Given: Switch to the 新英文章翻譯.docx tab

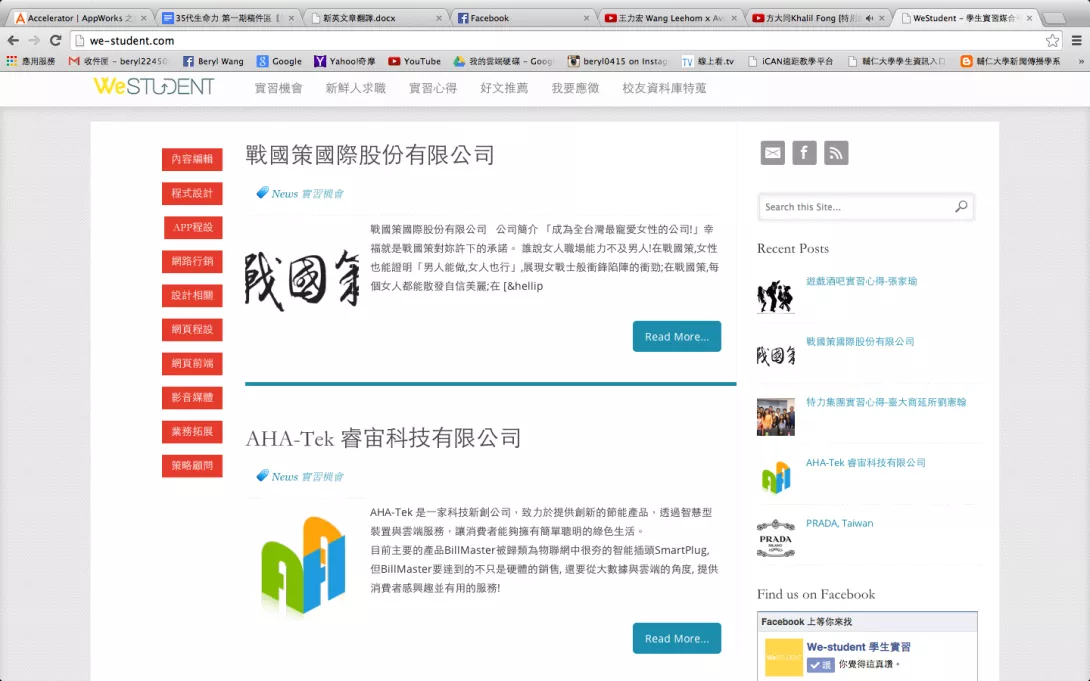Looking at the screenshot, I should click(x=375, y=18).
